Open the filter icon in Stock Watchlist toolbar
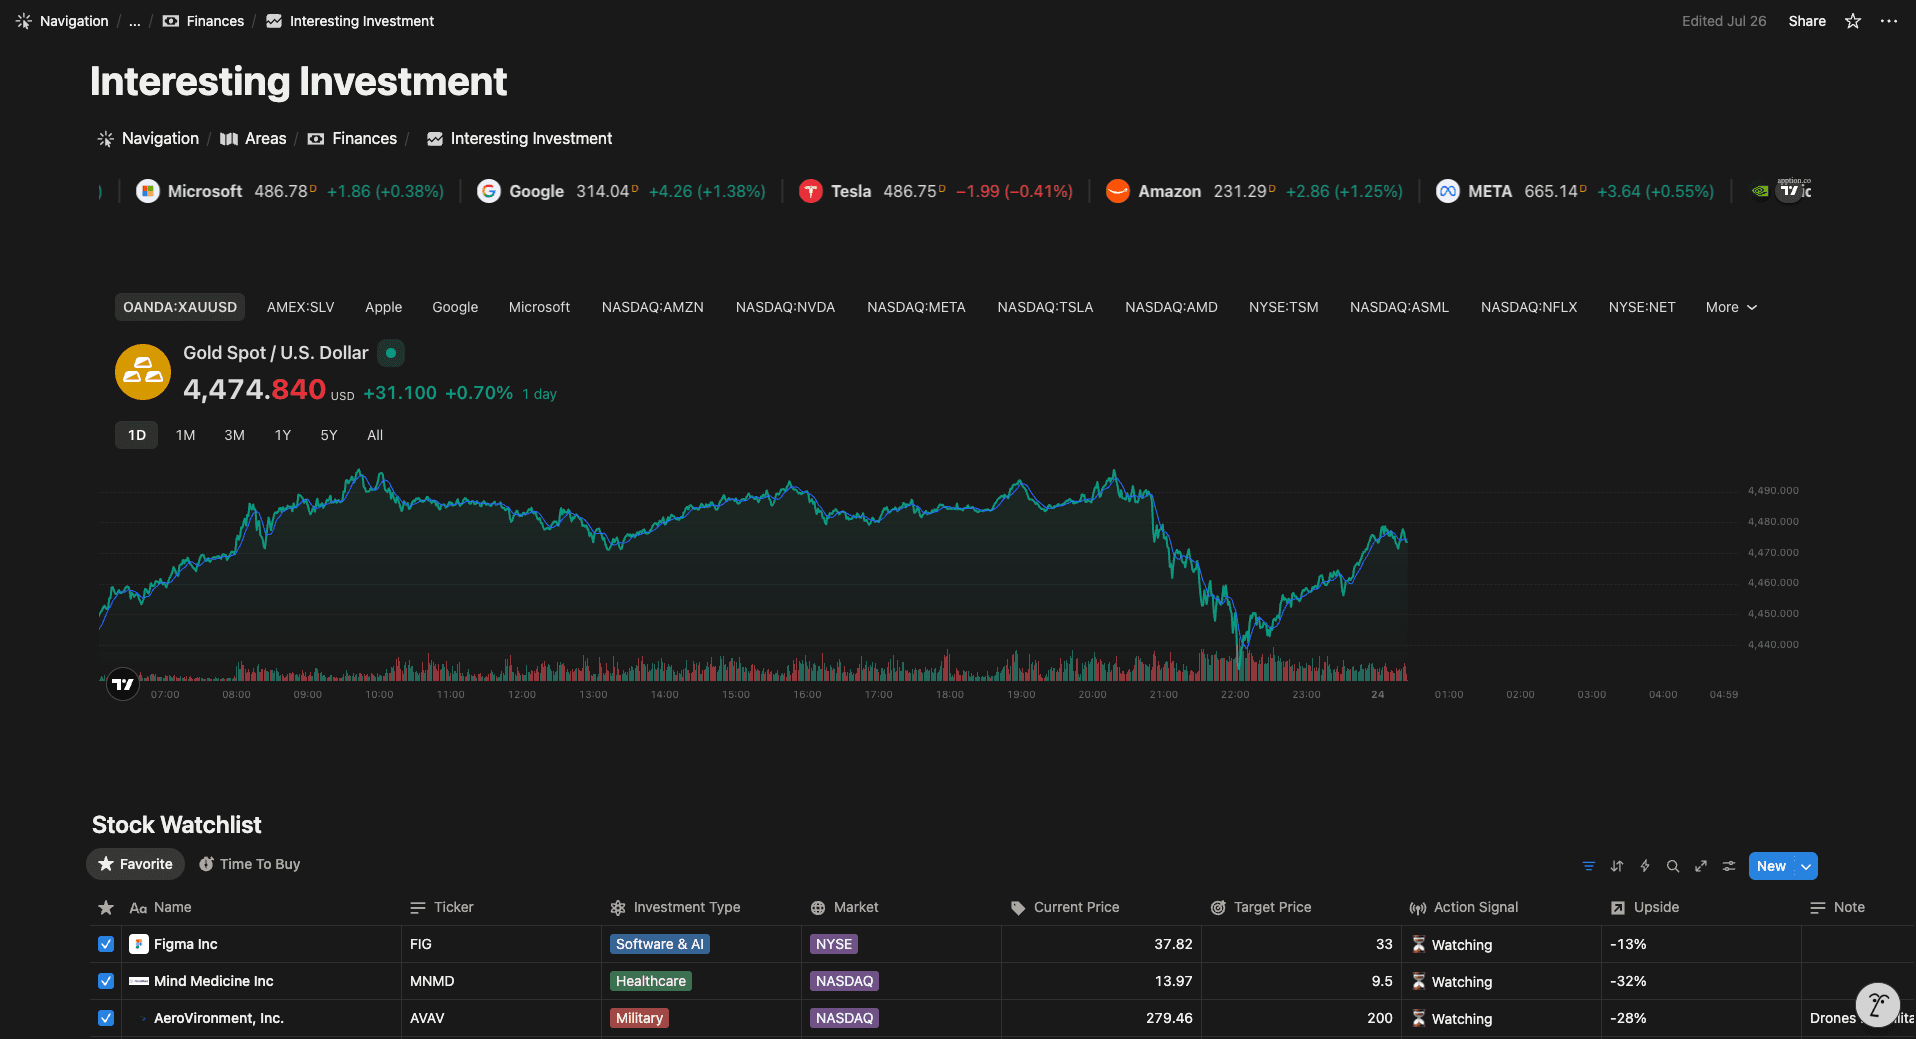Viewport: 1916px width, 1039px height. click(x=1589, y=866)
